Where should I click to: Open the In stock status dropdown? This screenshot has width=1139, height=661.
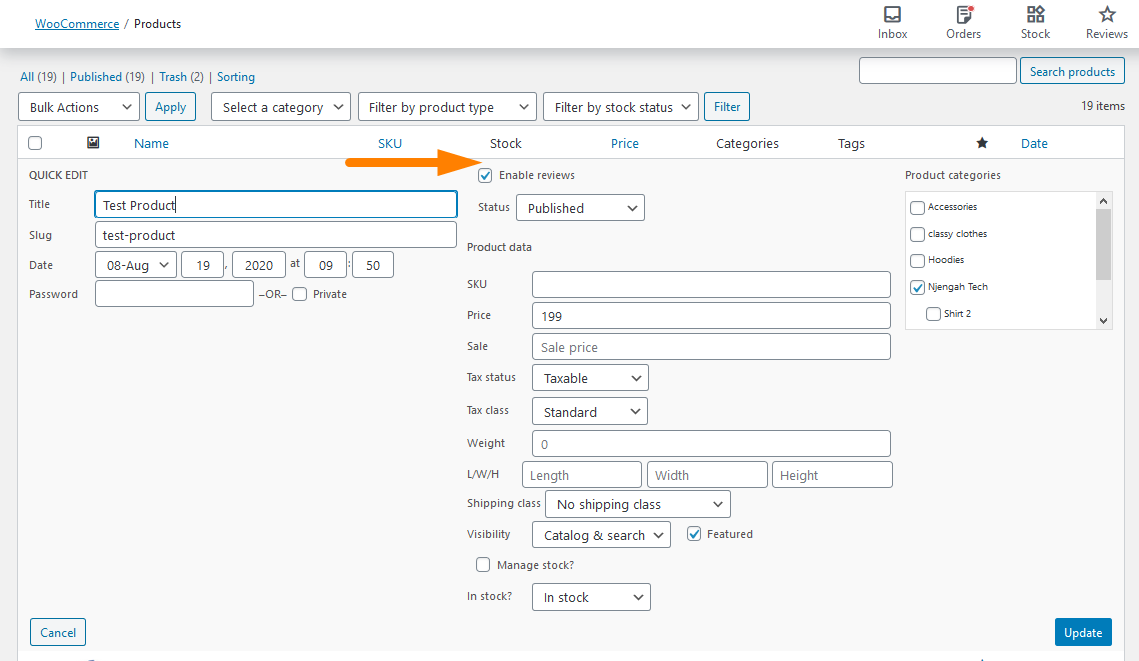coord(591,597)
